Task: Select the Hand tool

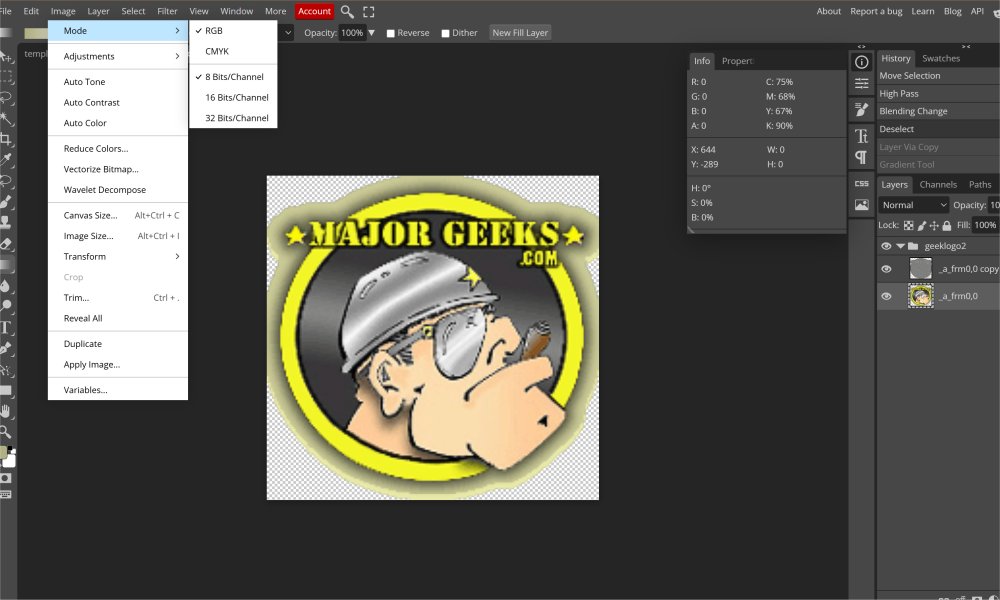Action: click(x=6, y=411)
